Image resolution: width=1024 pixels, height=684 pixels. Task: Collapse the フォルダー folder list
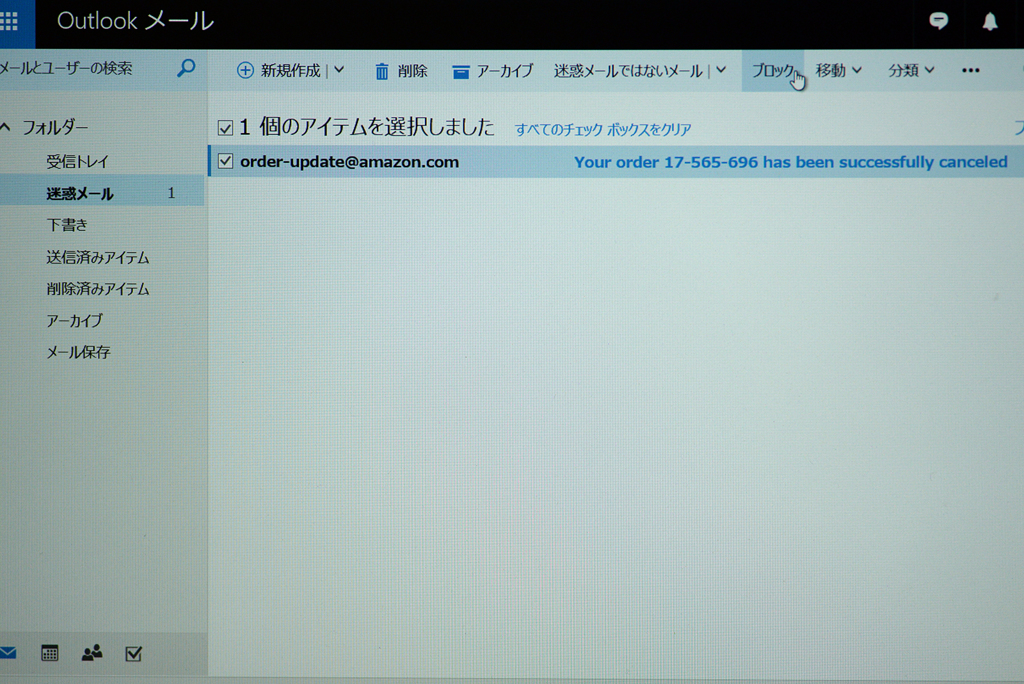coord(6,127)
